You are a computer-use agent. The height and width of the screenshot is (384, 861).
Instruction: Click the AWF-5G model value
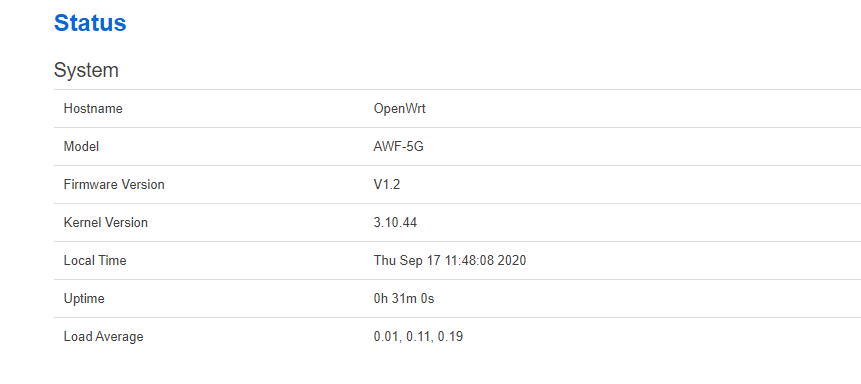(x=398, y=147)
